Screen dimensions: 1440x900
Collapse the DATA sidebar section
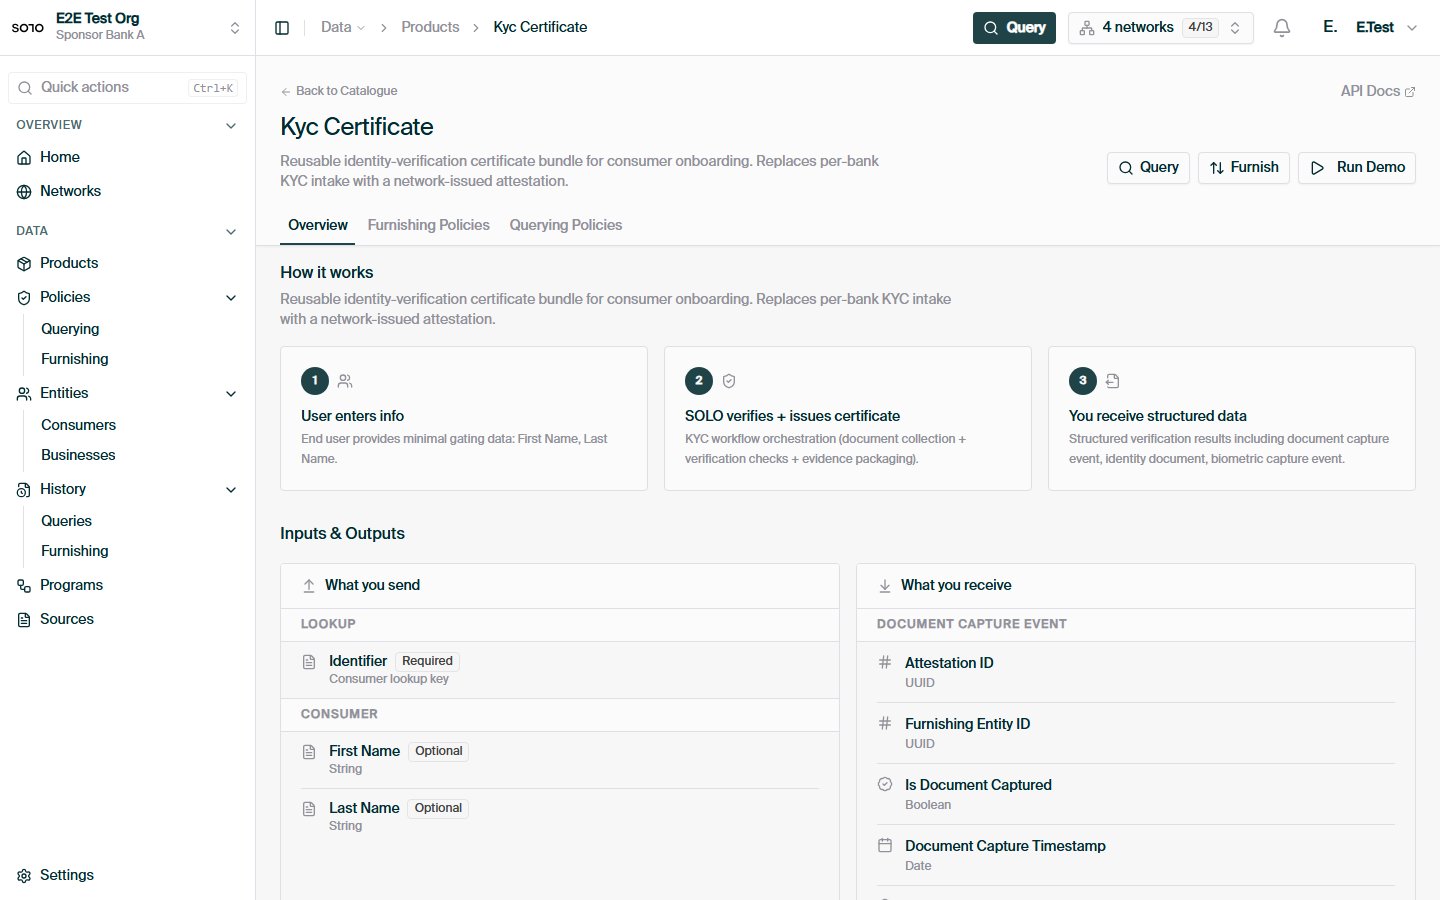click(231, 232)
